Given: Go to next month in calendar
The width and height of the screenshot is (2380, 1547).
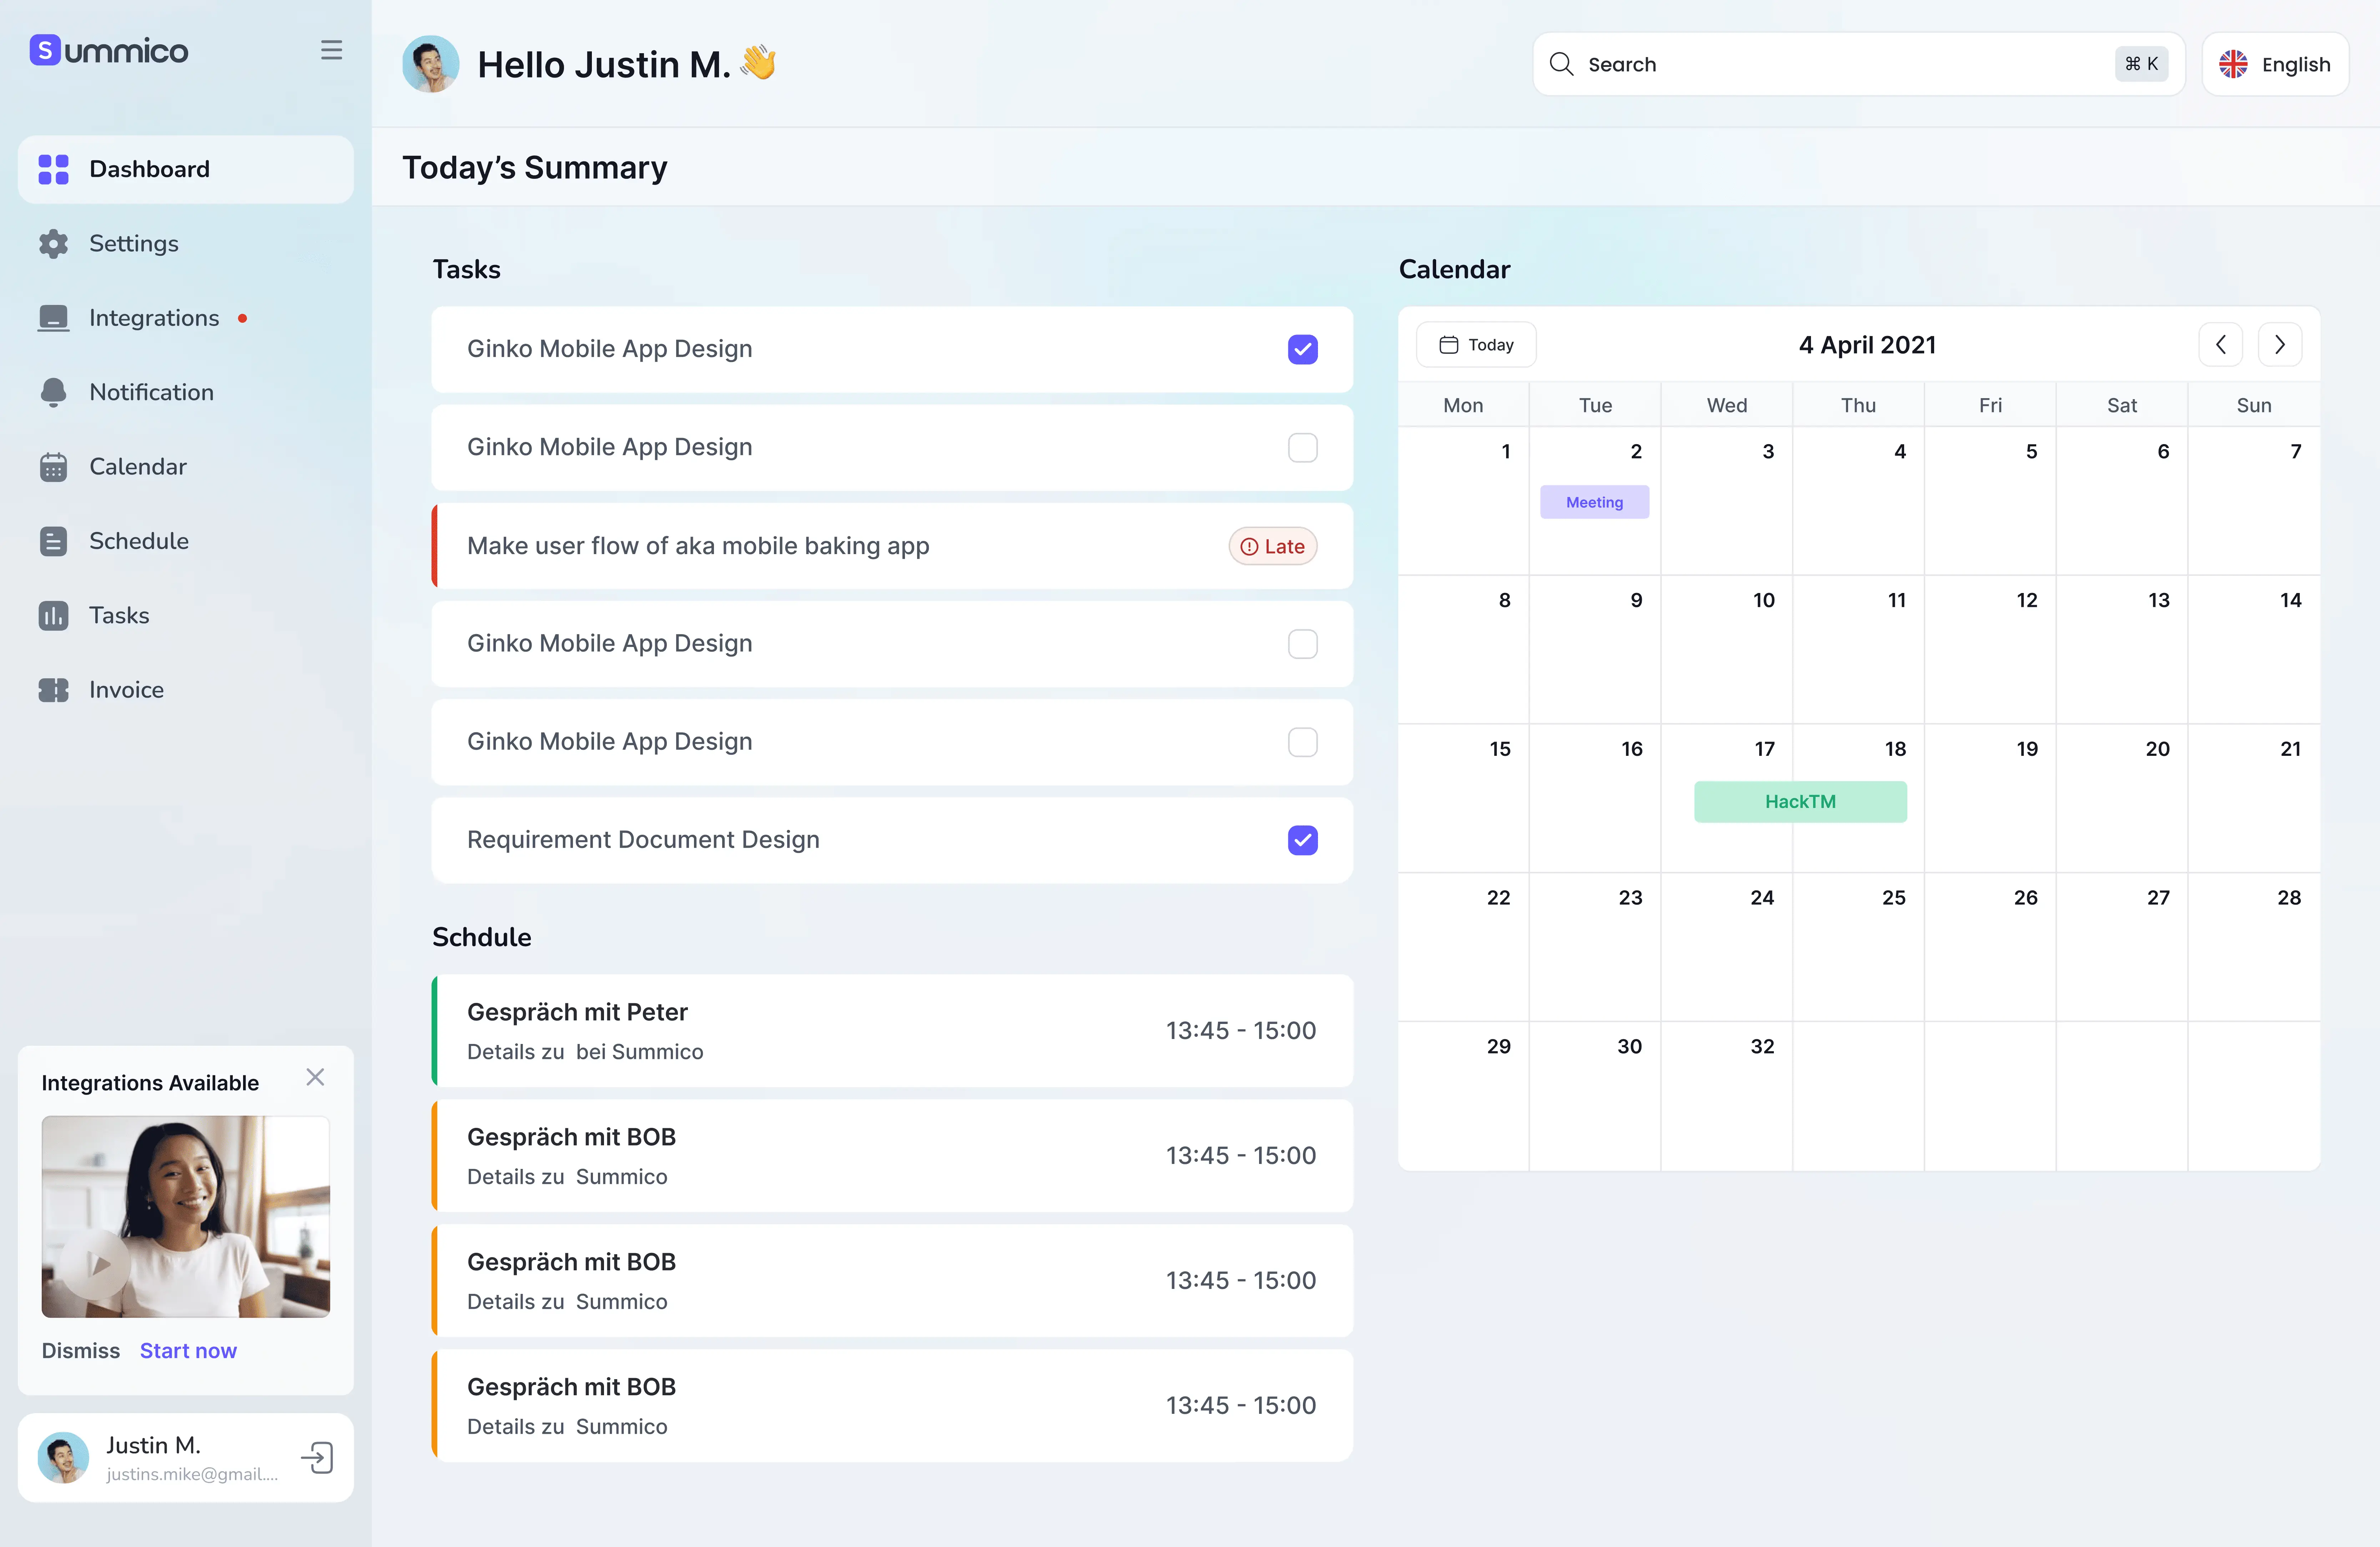Looking at the screenshot, I should [2280, 345].
